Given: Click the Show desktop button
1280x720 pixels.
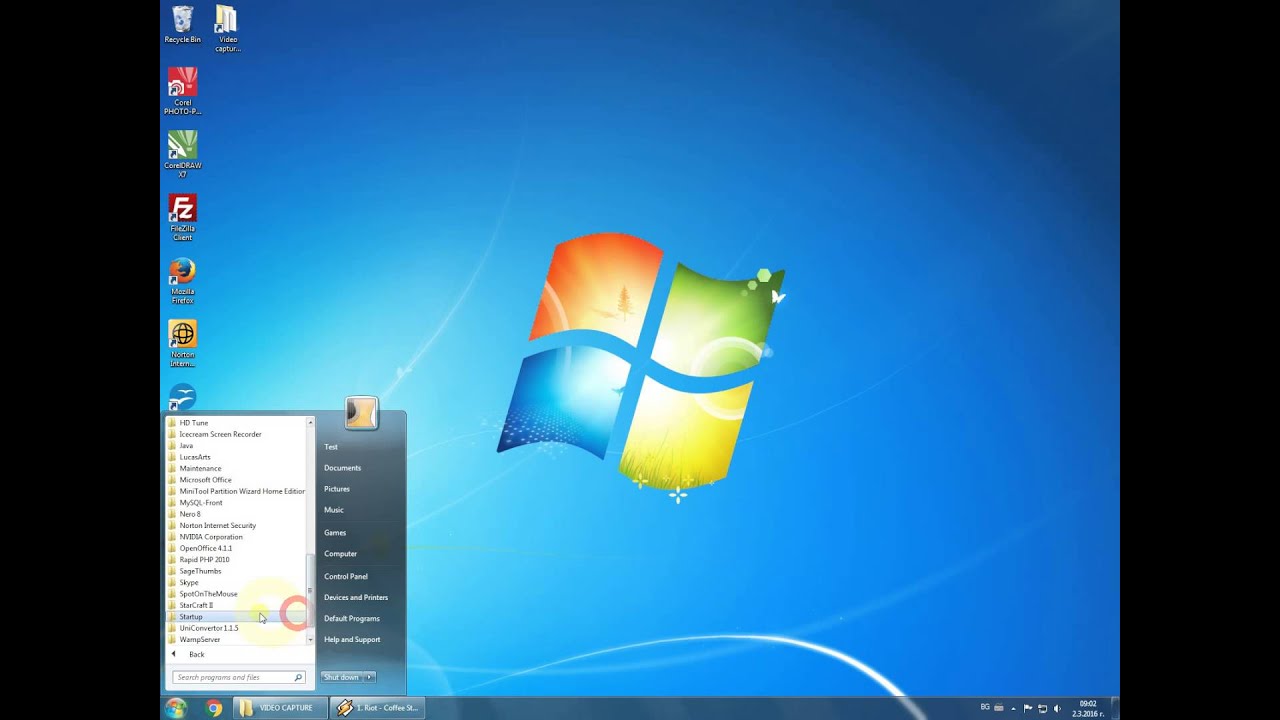Looking at the screenshot, I should (1114, 708).
